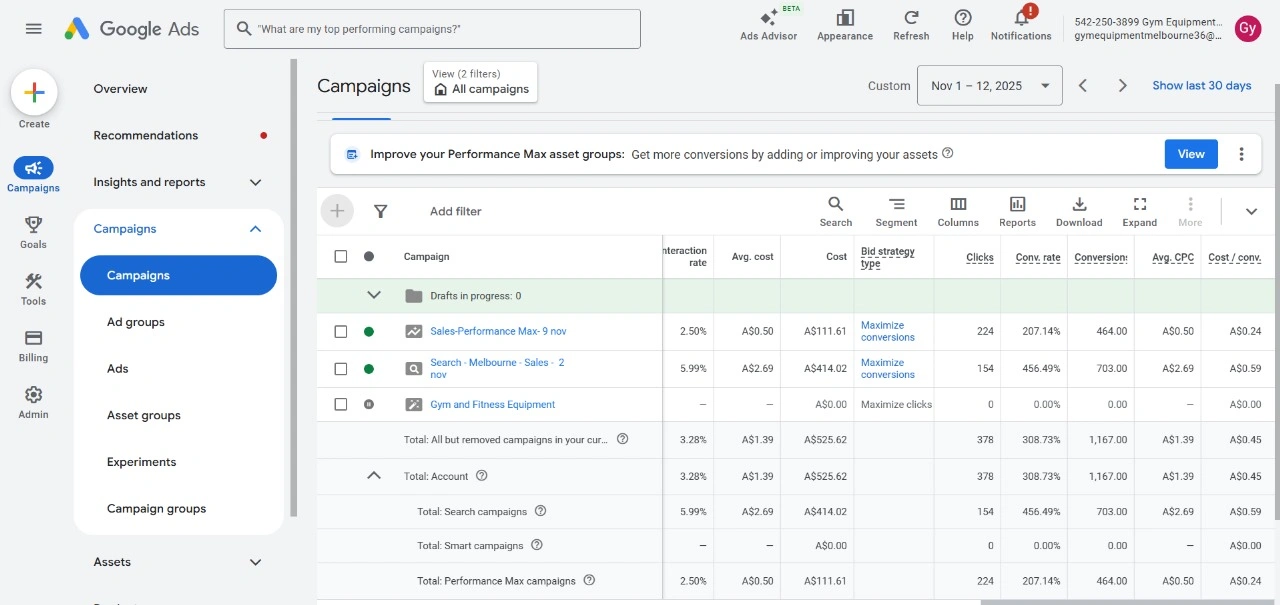Open Admin in the left rail
This screenshot has height=605, width=1280.
click(x=33, y=402)
